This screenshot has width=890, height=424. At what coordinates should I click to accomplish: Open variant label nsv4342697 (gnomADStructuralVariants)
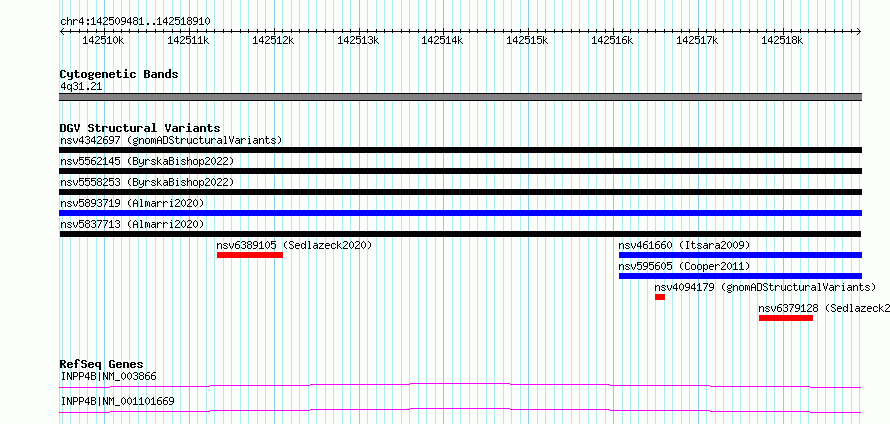[x=171, y=140]
